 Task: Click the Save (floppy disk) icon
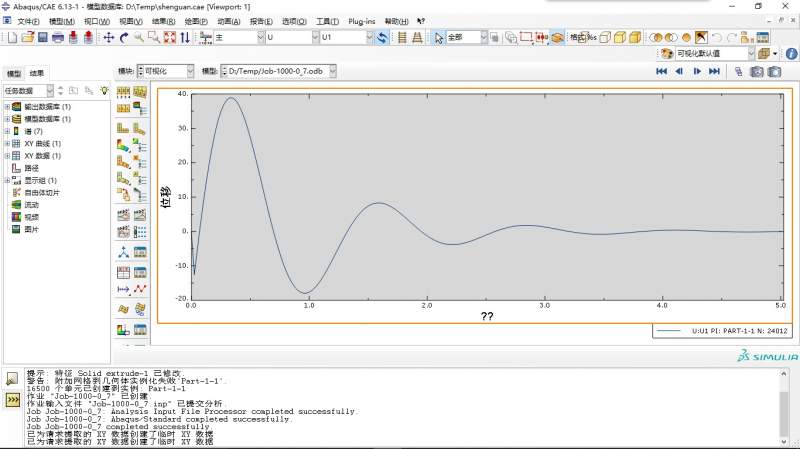pos(43,37)
